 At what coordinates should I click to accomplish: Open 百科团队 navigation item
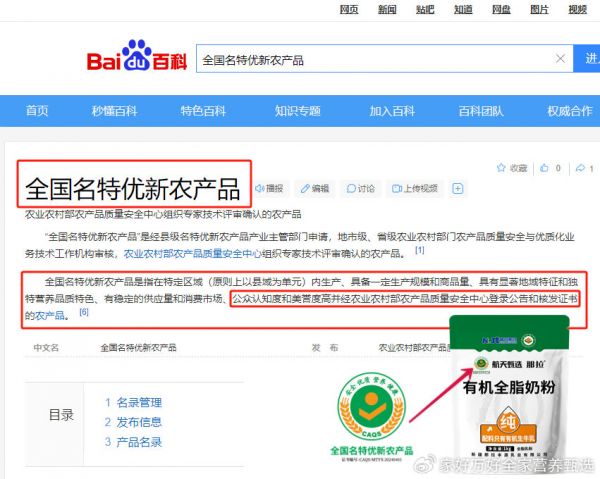[481, 111]
